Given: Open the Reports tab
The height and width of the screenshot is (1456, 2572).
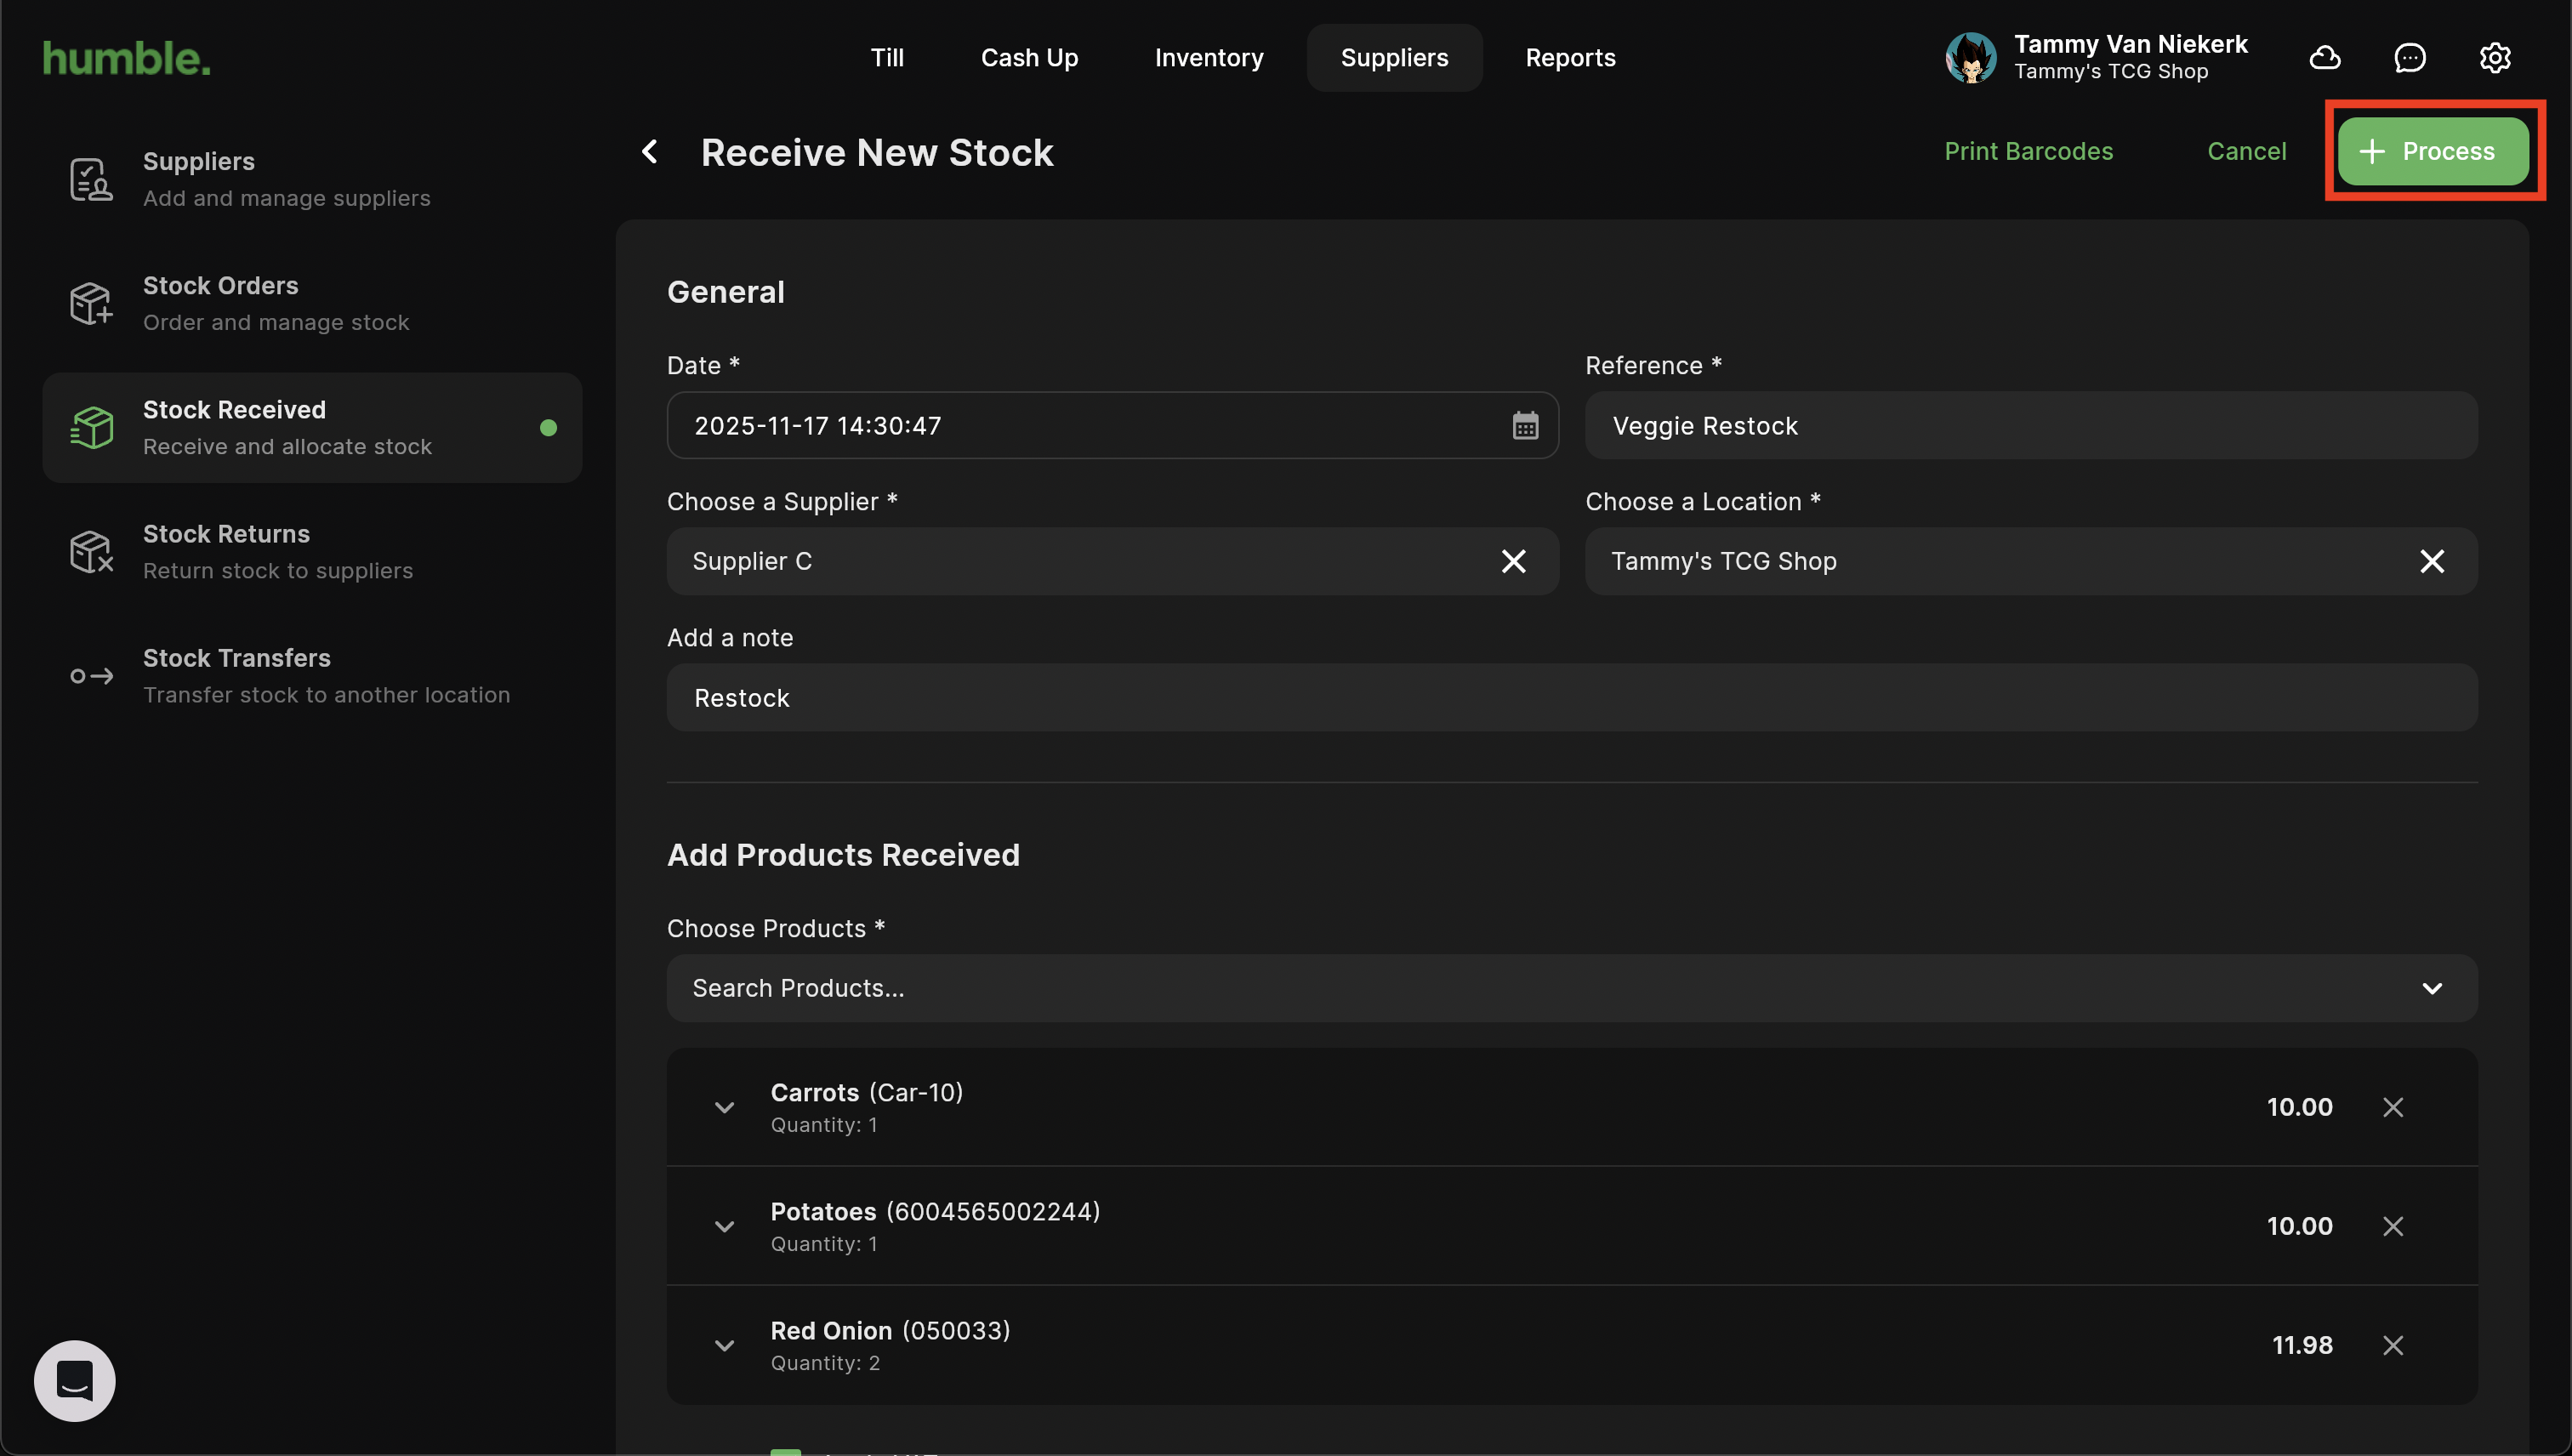Looking at the screenshot, I should point(1570,58).
